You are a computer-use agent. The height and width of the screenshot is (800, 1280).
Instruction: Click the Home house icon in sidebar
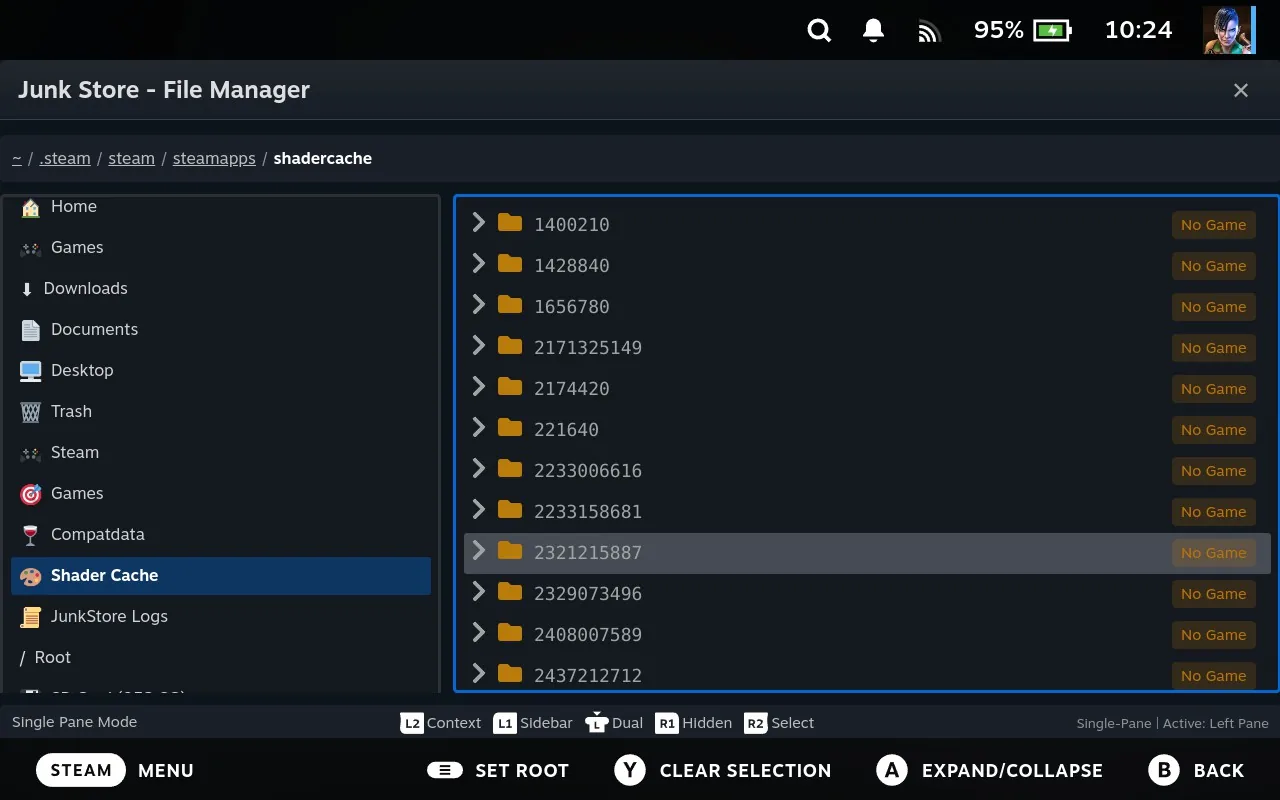coord(31,207)
